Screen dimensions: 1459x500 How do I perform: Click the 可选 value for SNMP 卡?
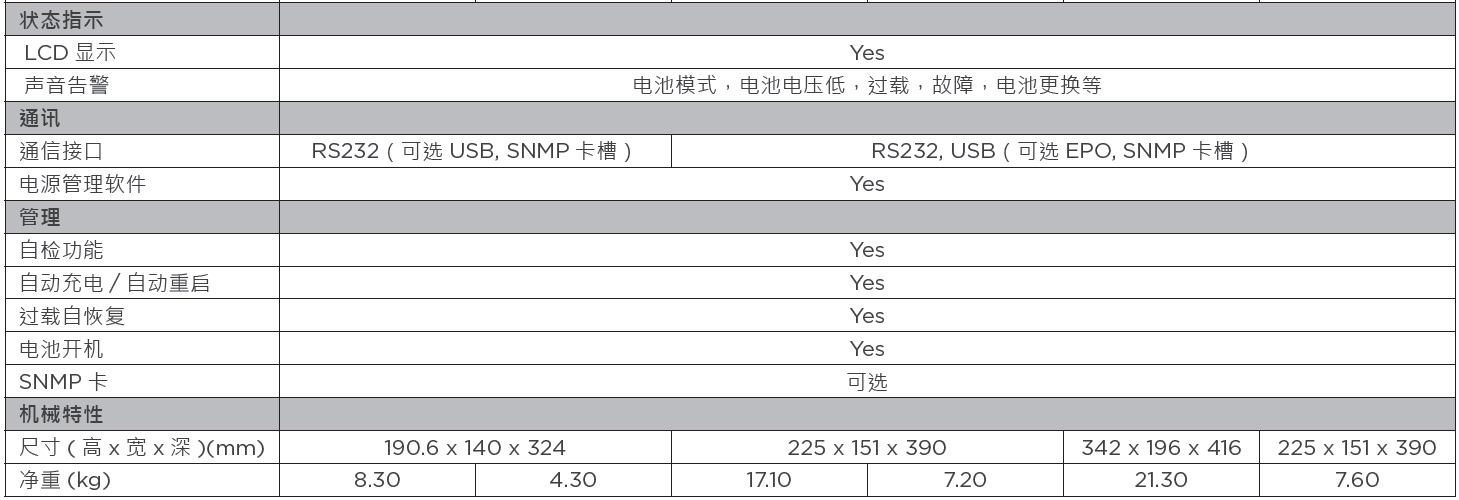(x=867, y=382)
